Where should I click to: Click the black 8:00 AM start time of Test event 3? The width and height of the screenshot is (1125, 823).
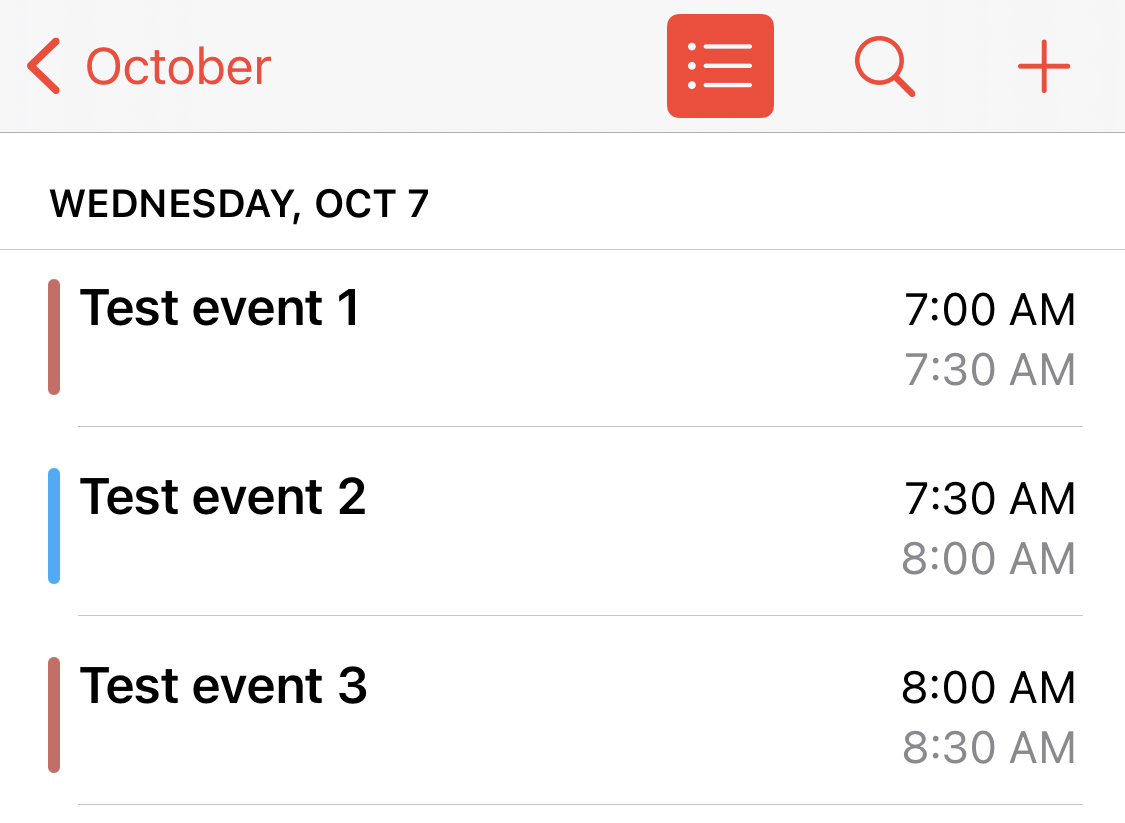[988, 688]
